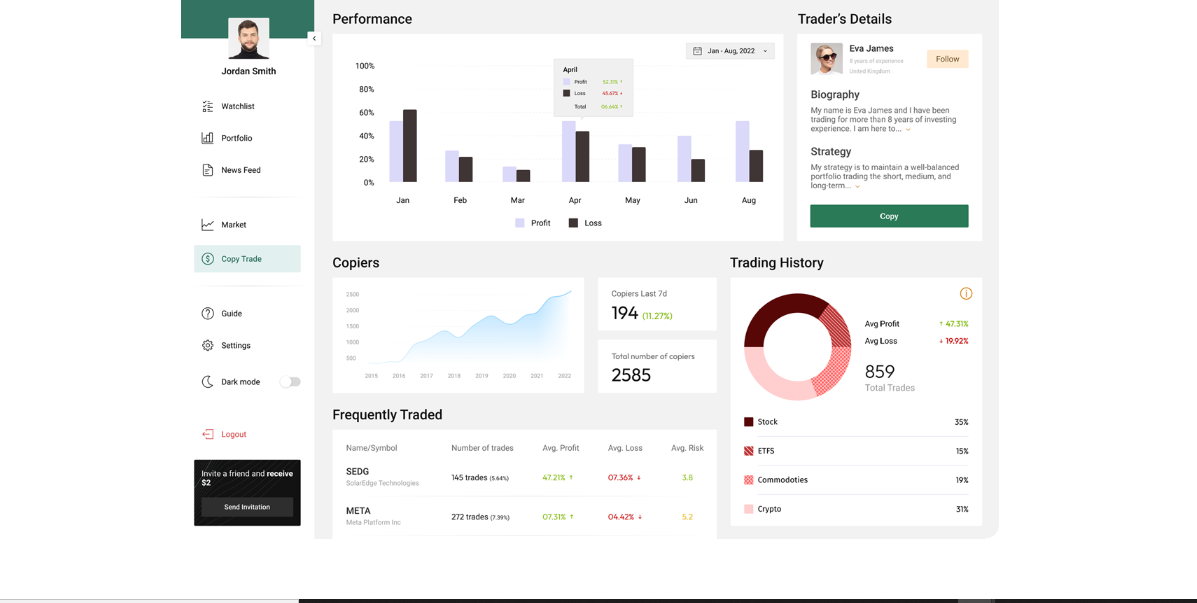Click the Portfolio bar chart icon
Image resolution: width=1197 pixels, height=603 pixels.
point(207,138)
